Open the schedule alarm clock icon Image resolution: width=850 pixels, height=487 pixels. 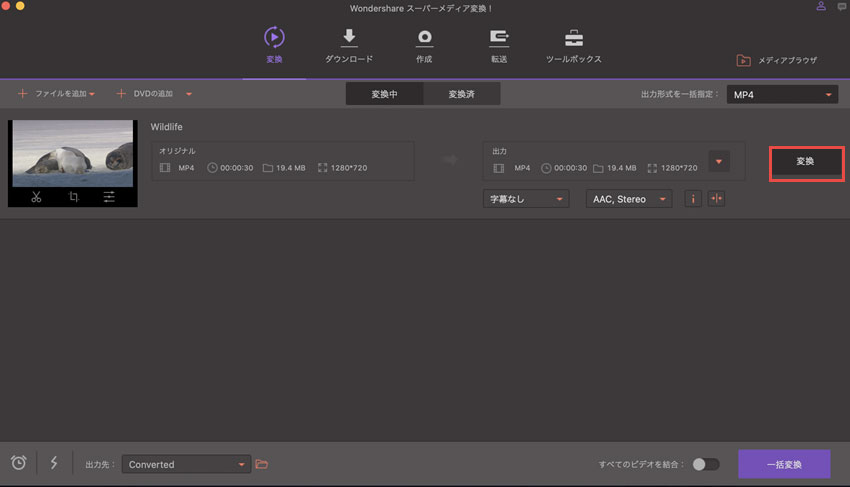(18, 463)
